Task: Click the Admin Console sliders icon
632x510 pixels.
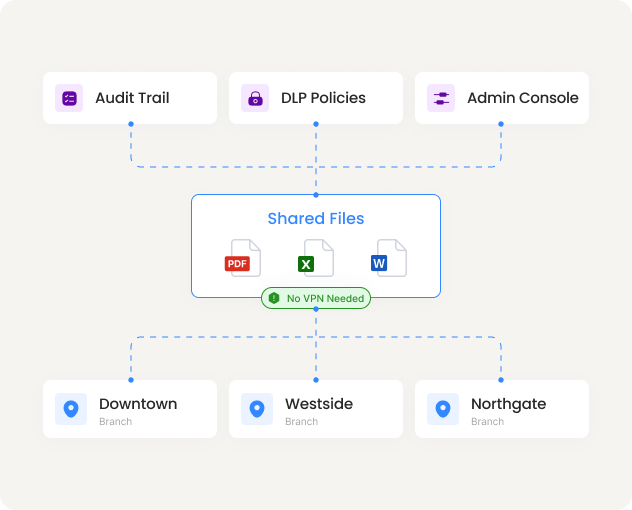Action: (x=441, y=98)
